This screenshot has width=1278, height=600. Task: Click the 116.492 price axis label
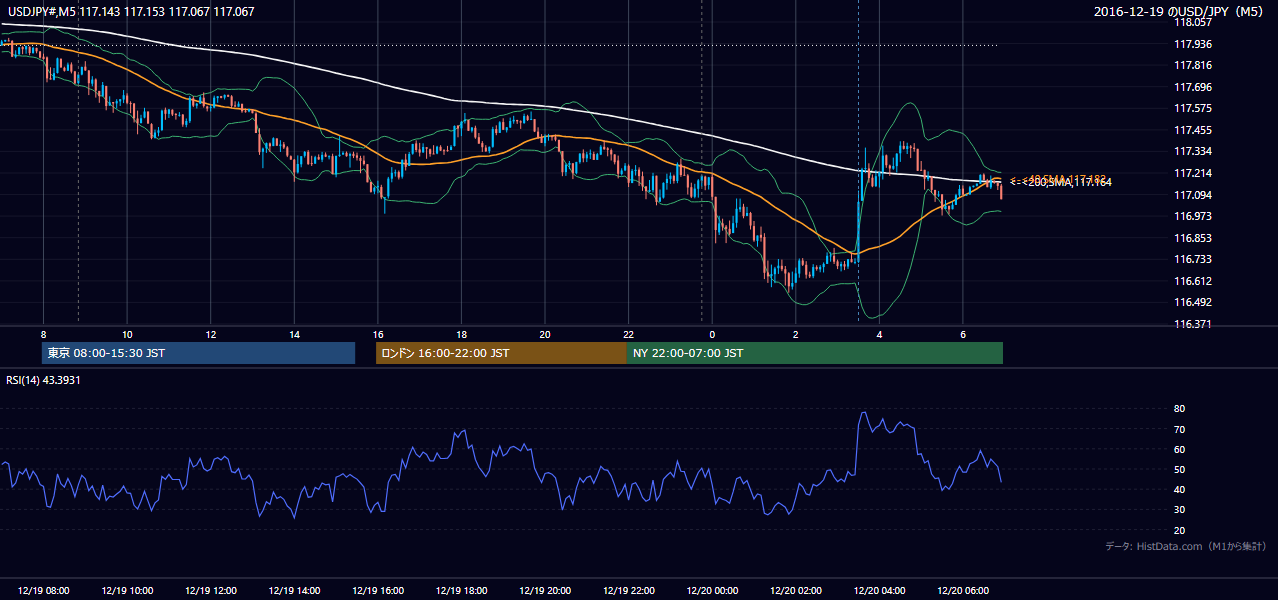pos(1193,302)
